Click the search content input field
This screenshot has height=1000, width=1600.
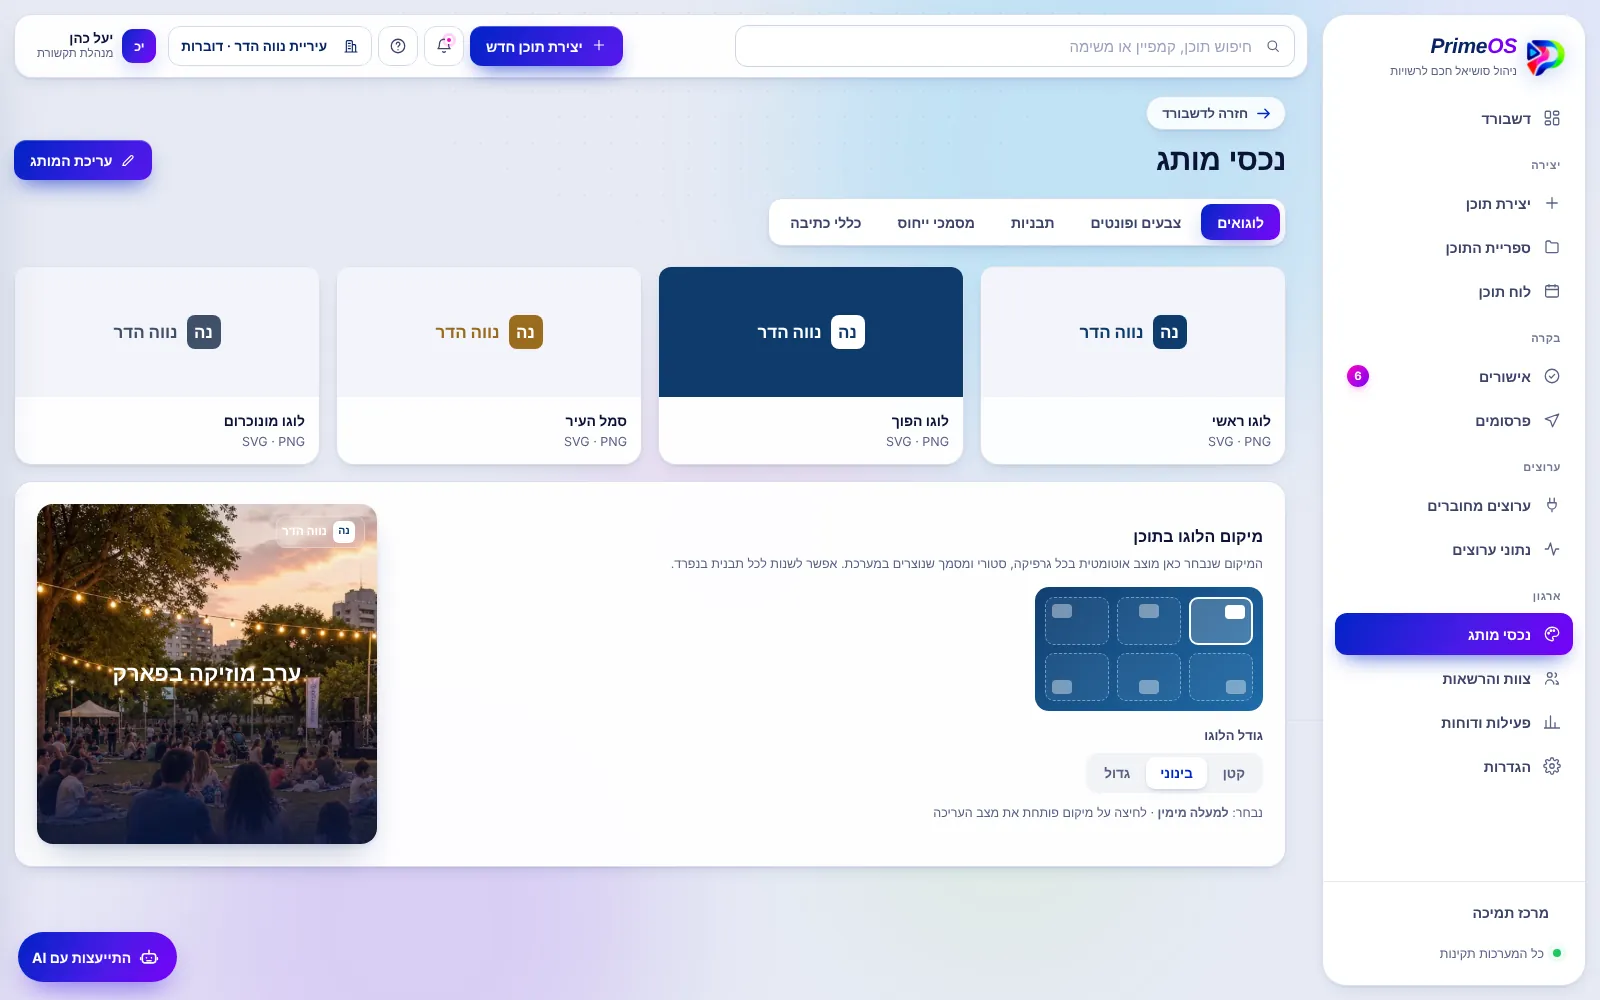(x=1015, y=46)
